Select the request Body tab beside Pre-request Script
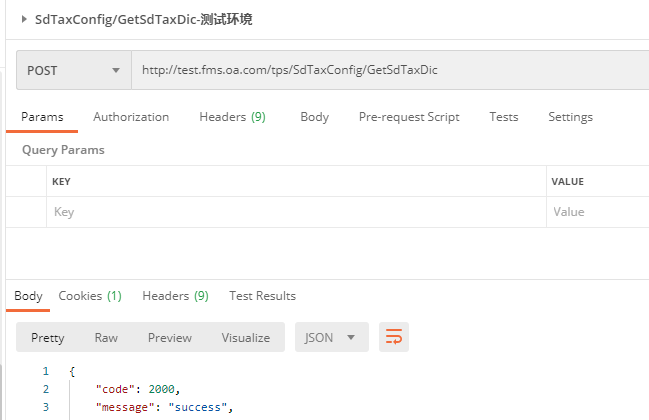This screenshot has height=420, width=649. click(x=314, y=117)
